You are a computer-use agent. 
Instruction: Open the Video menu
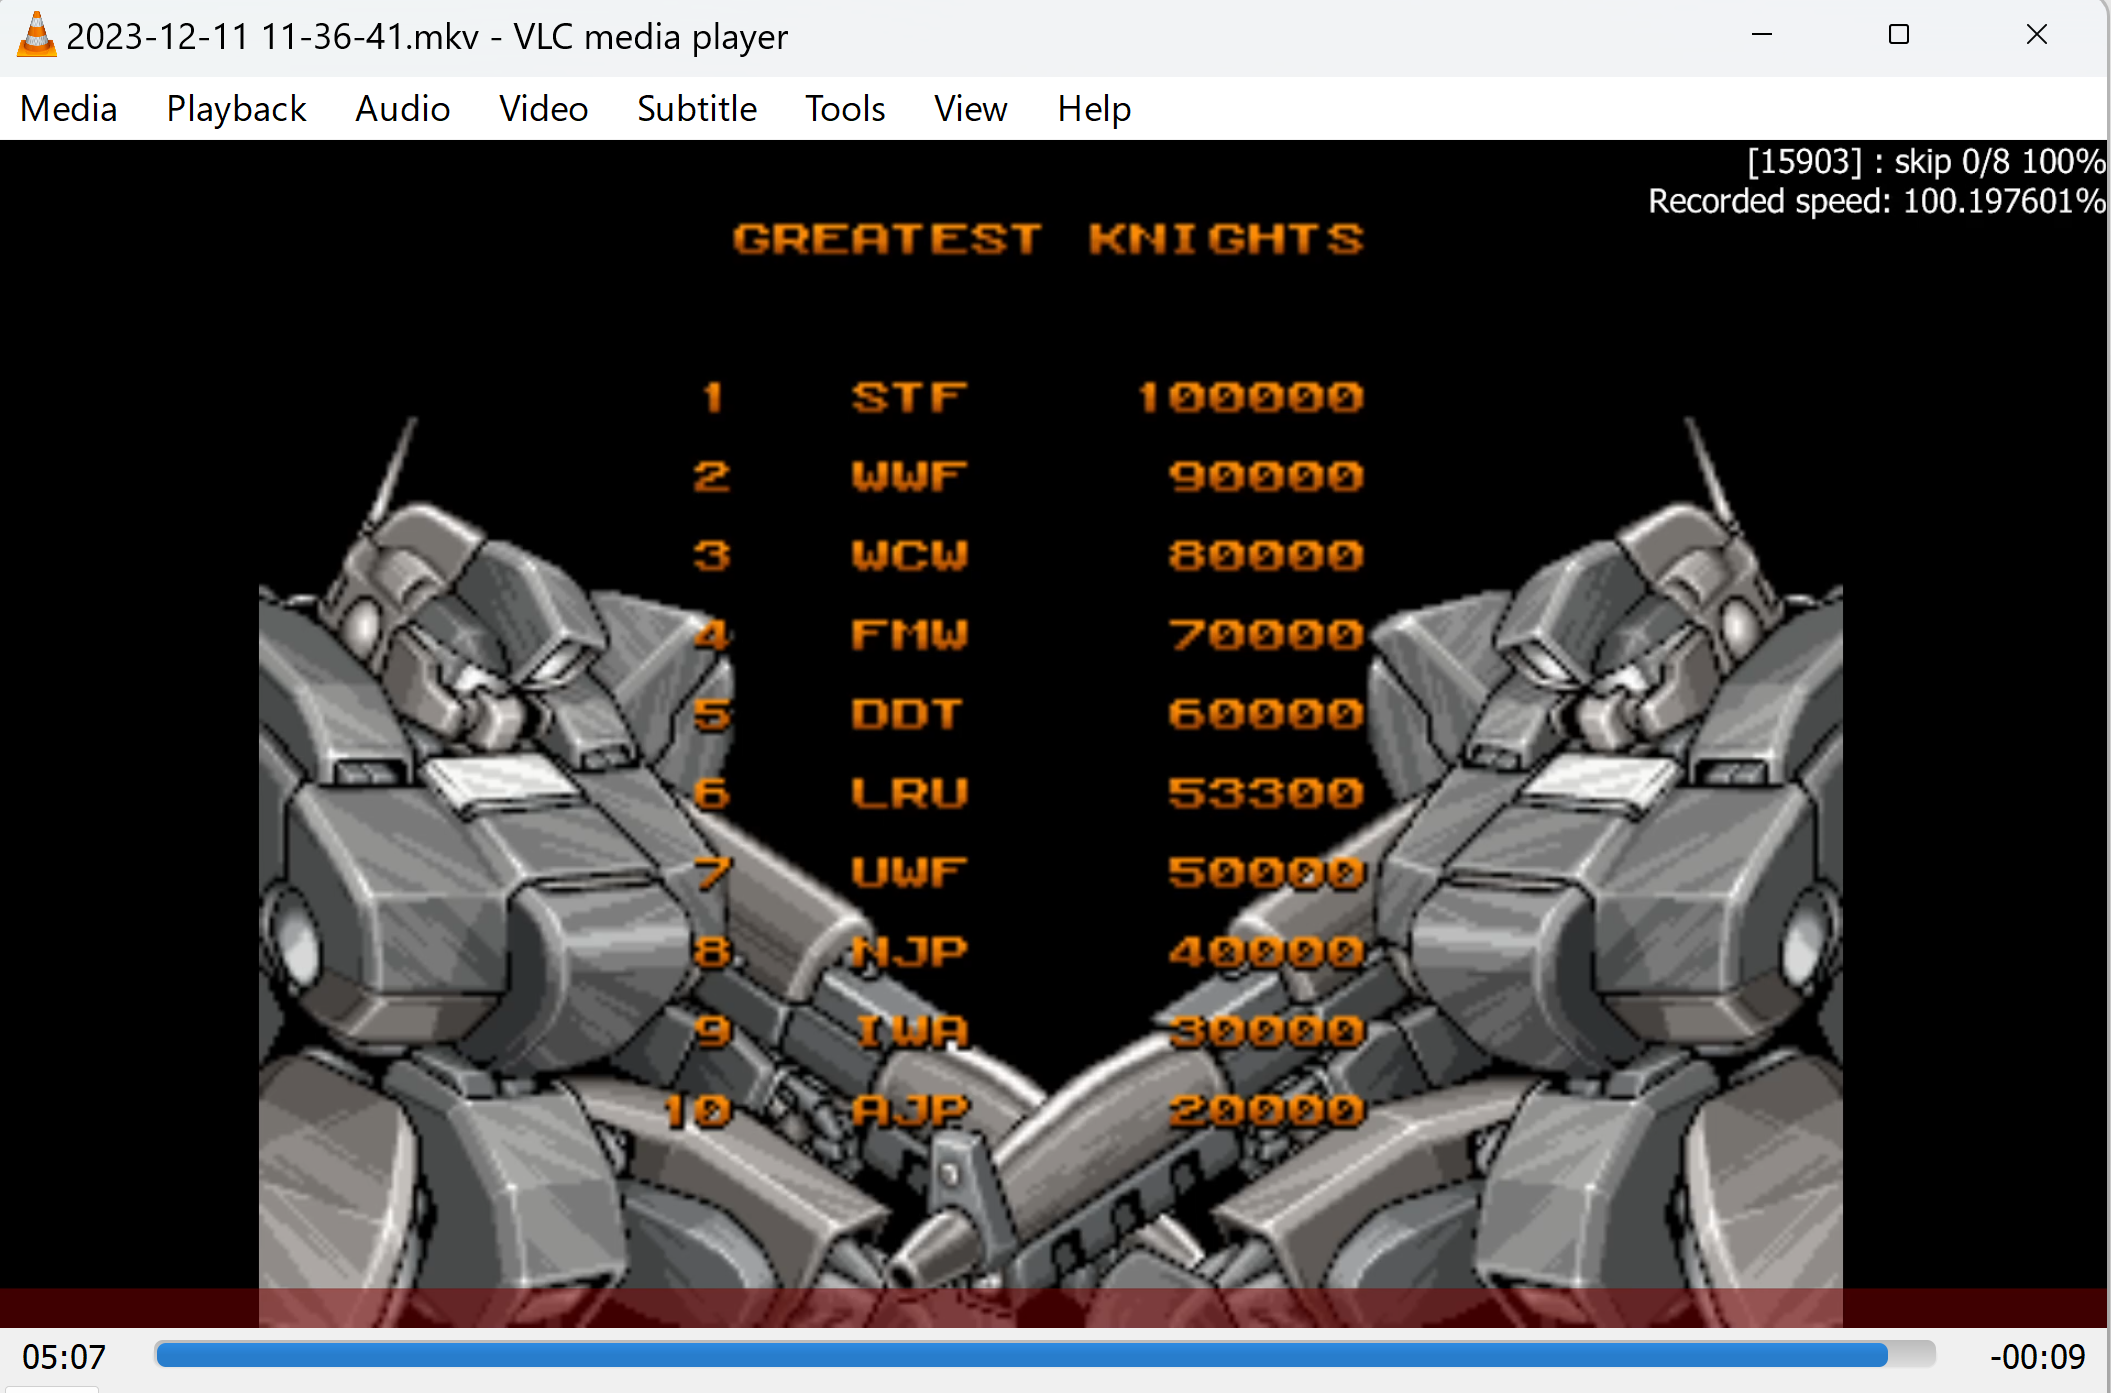point(543,108)
